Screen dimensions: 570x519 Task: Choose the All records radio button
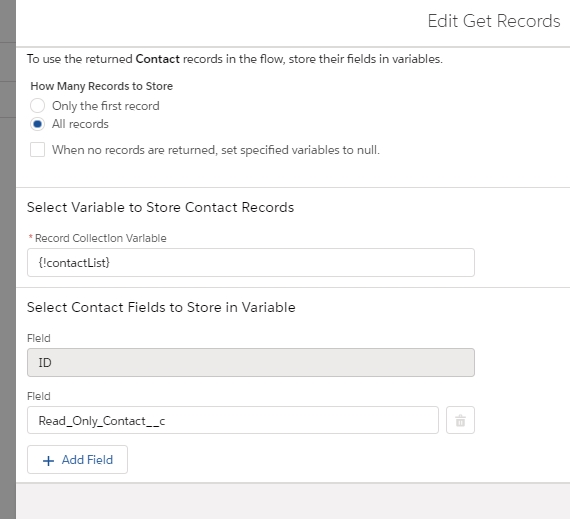click(x=37, y=124)
